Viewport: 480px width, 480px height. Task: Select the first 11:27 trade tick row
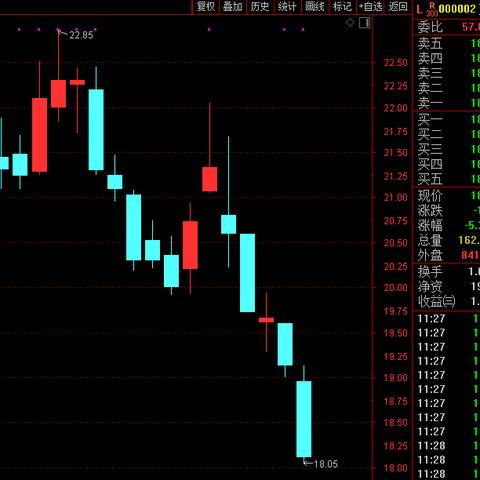coord(448,319)
